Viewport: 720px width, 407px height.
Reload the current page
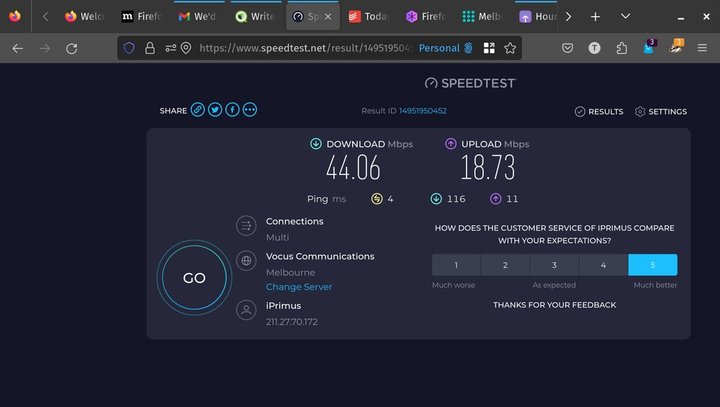coord(72,48)
